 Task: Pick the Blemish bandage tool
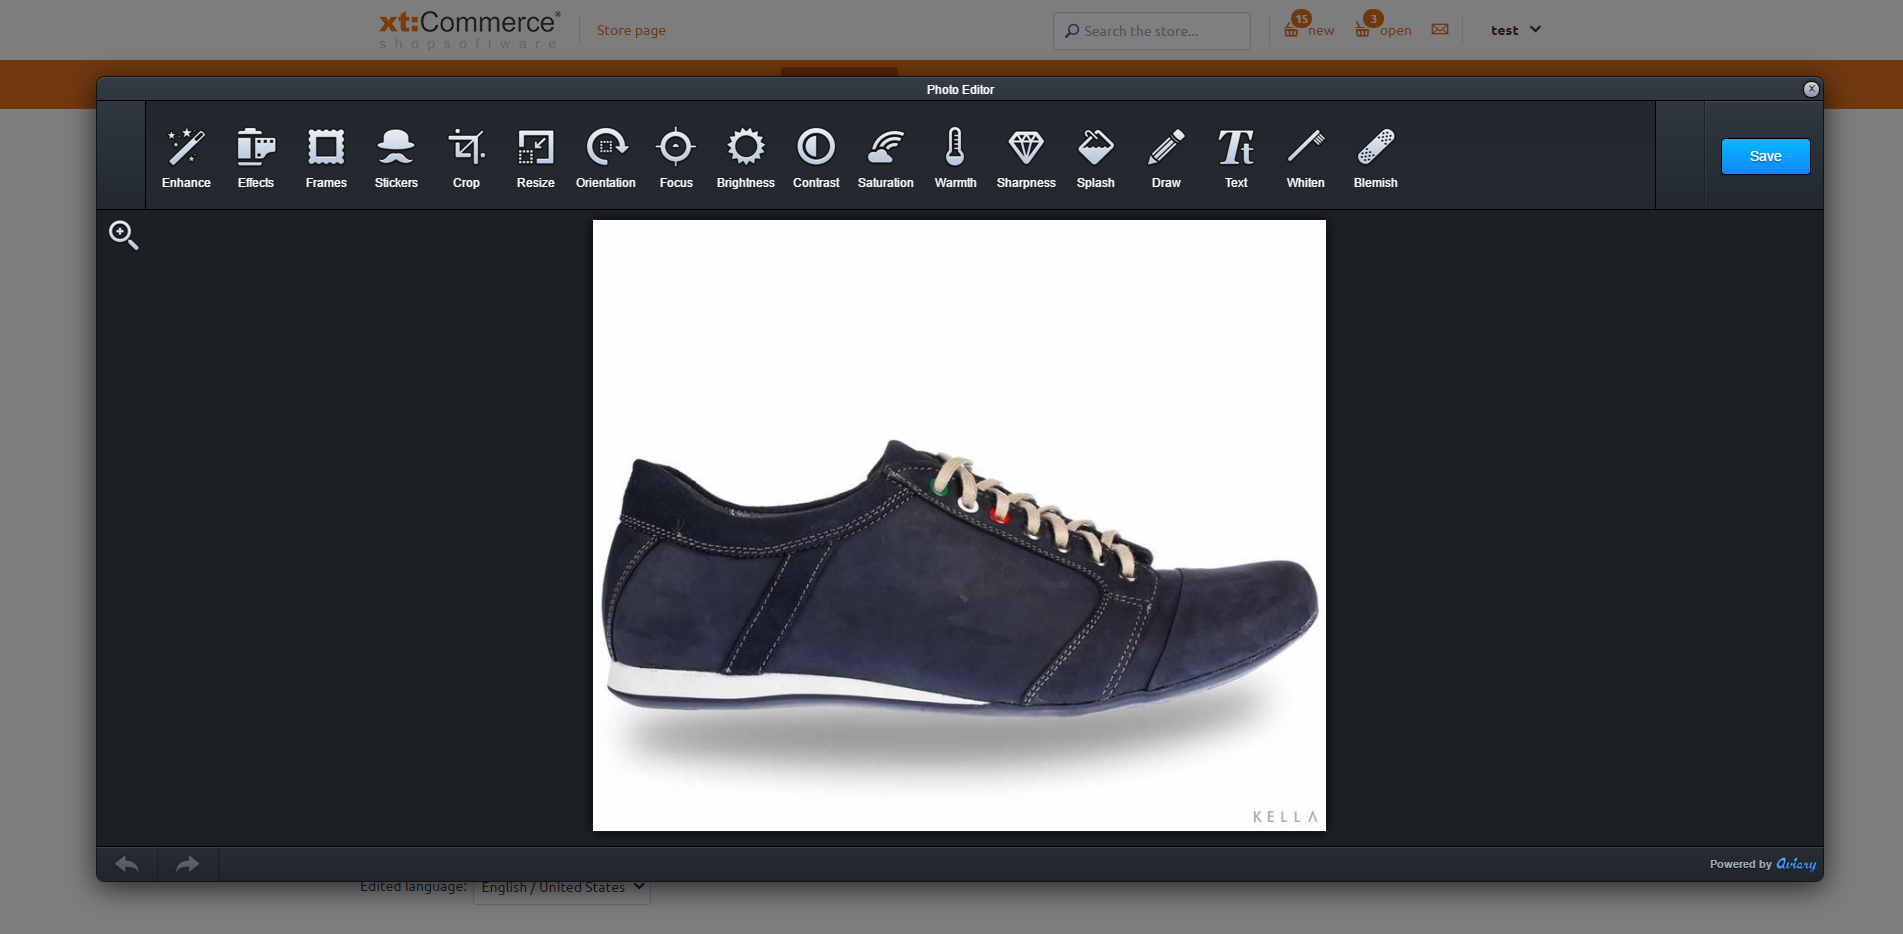click(1376, 158)
